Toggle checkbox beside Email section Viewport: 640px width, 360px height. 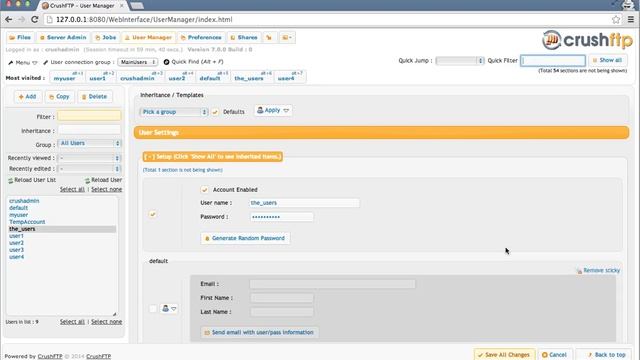(x=153, y=309)
